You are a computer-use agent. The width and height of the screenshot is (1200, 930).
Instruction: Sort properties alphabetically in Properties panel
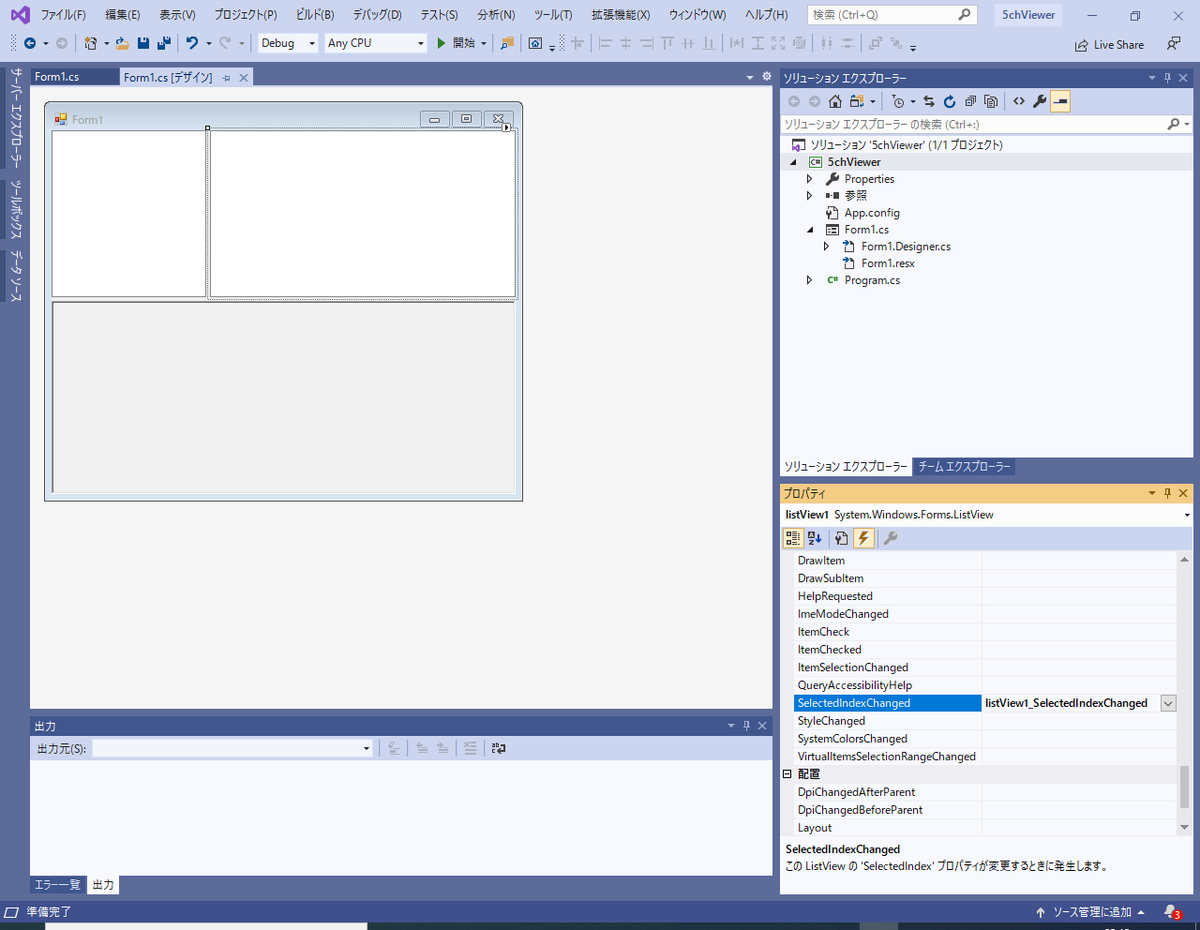click(x=815, y=538)
